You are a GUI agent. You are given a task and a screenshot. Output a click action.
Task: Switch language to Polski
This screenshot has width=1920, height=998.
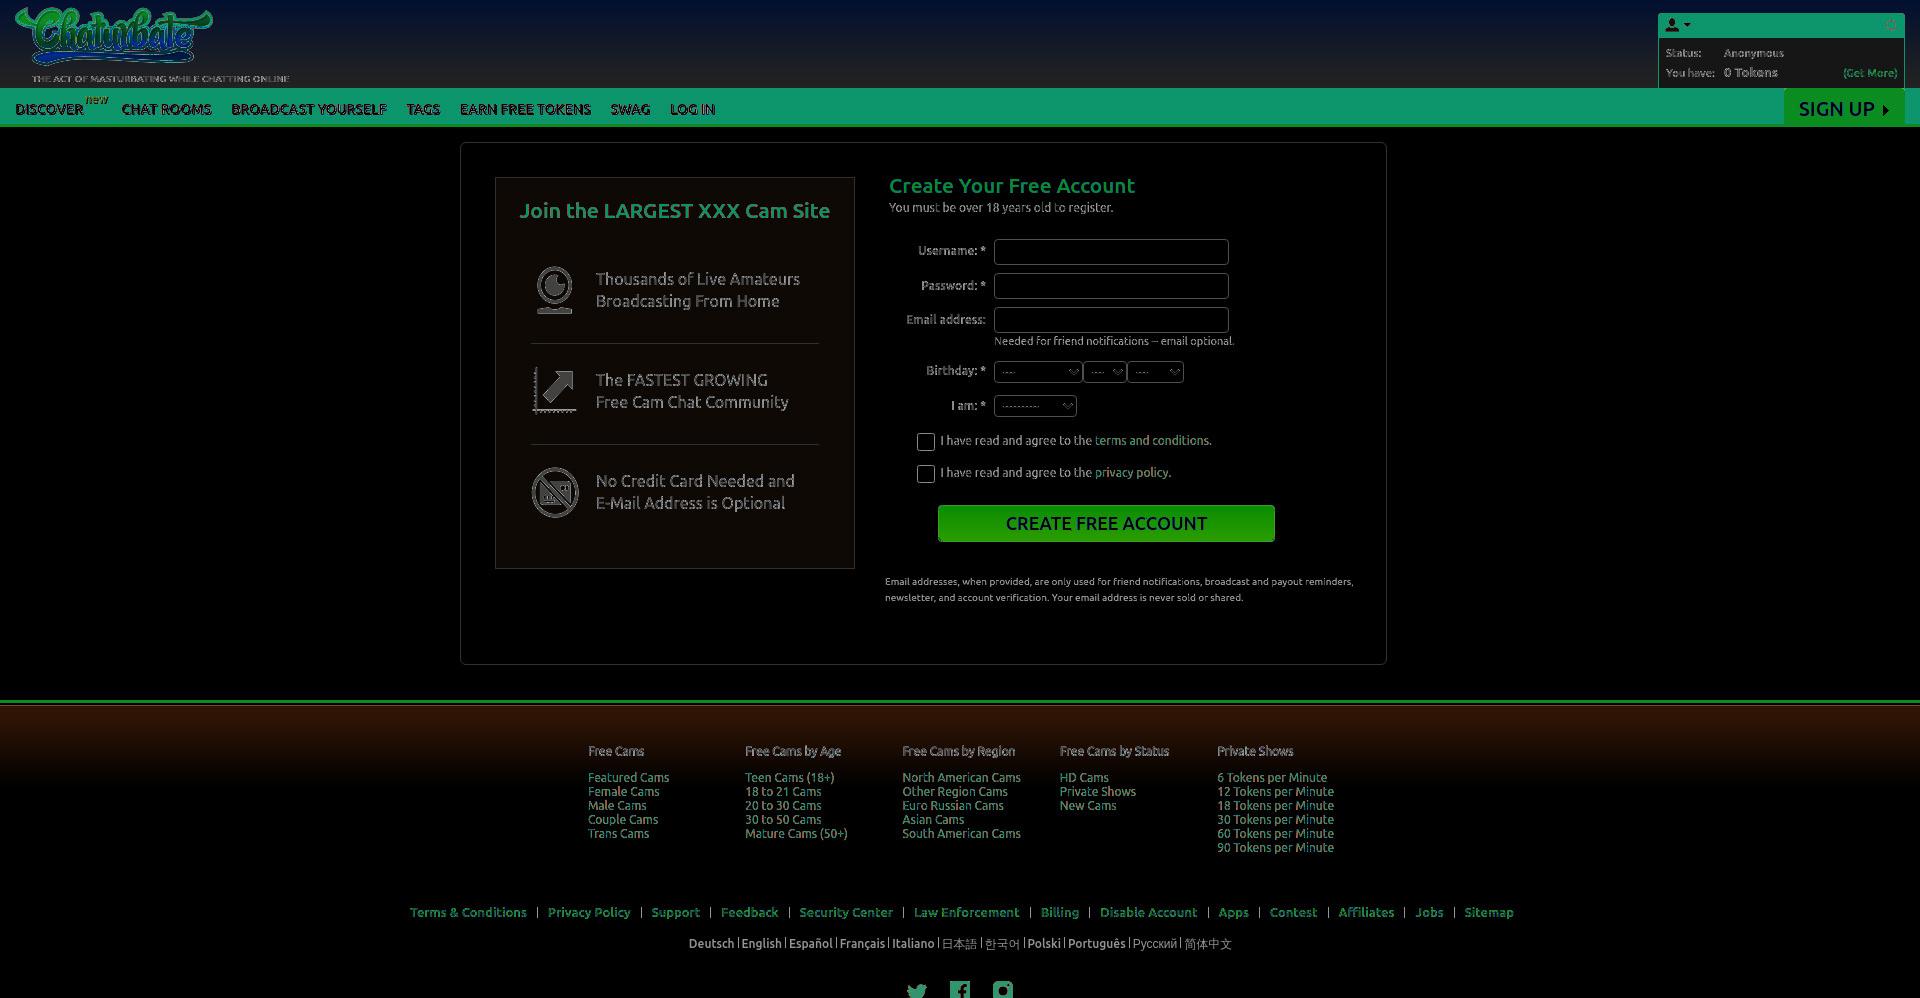1044,944
